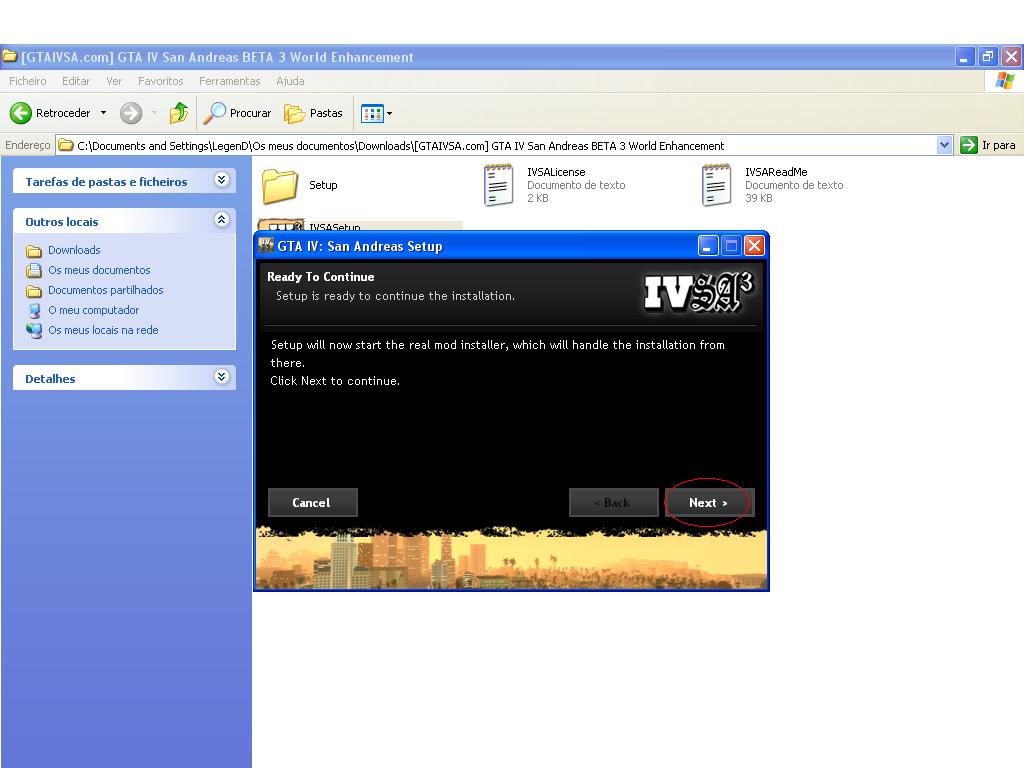Viewport: 1024px width, 768px height.
Task: Expand the address bar dropdown
Action: click(x=944, y=145)
